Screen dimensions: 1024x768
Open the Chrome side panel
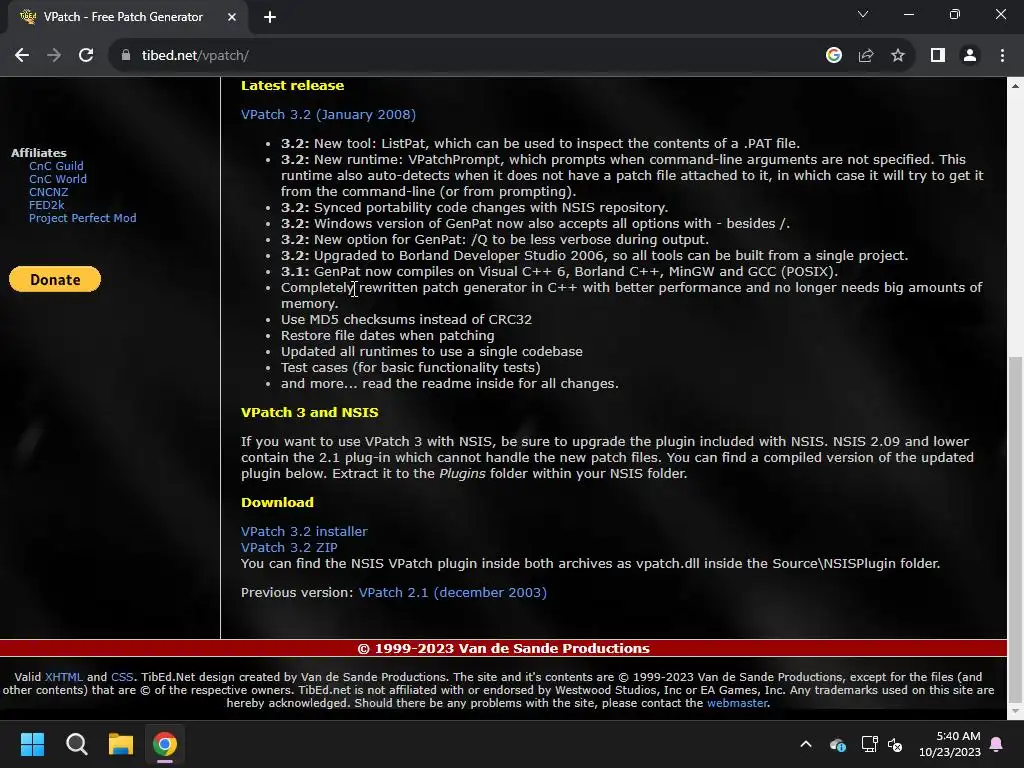tap(938, 56)
